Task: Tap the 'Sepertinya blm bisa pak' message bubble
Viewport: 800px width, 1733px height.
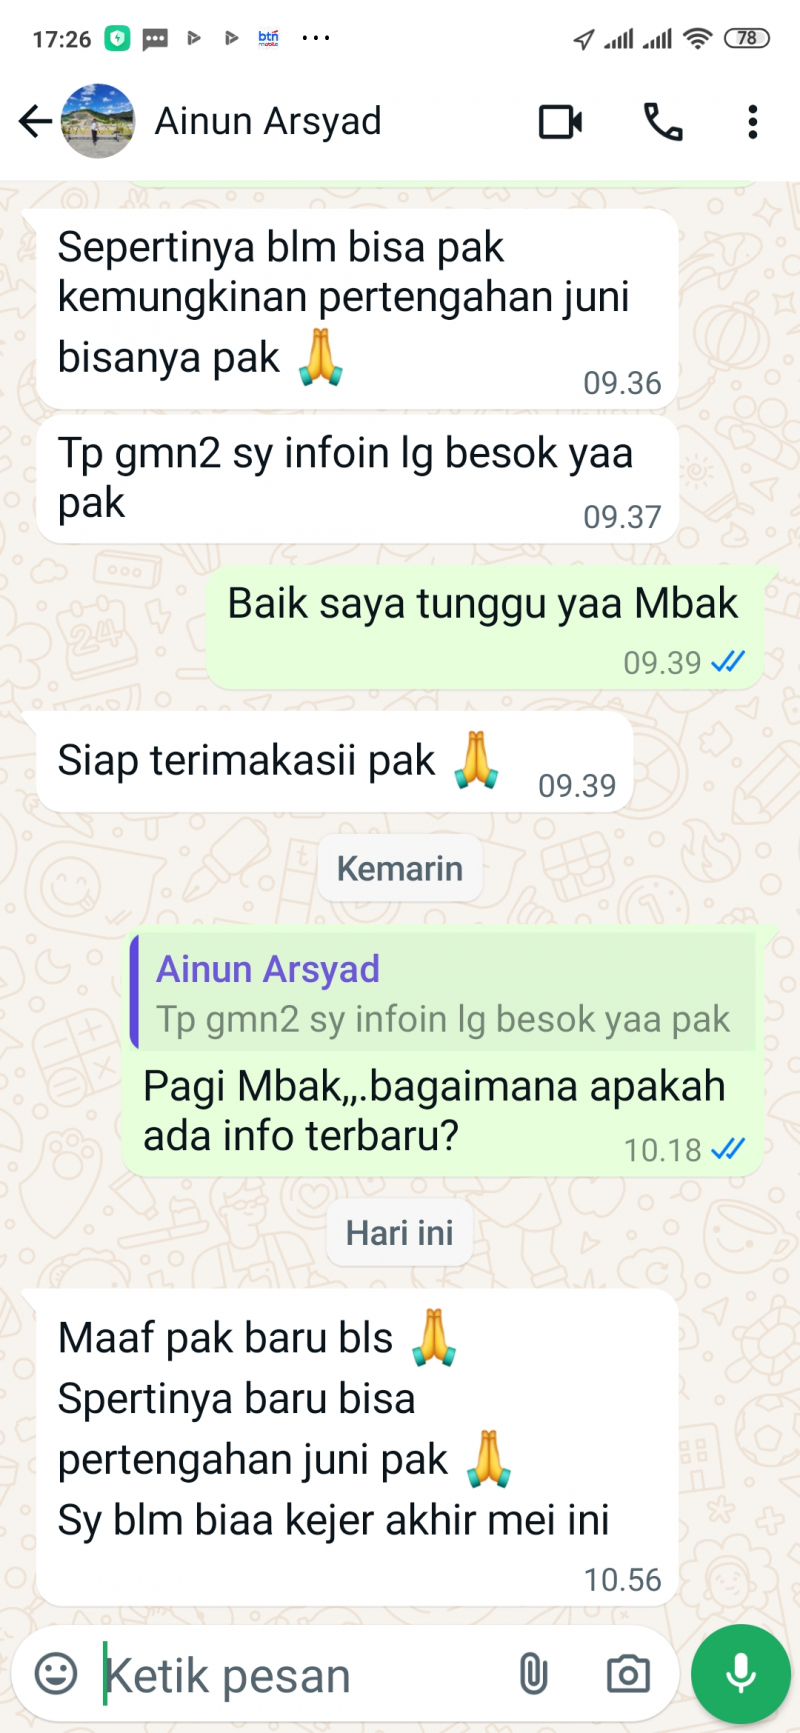Action: pyautogui.click(x=358, y=309)
